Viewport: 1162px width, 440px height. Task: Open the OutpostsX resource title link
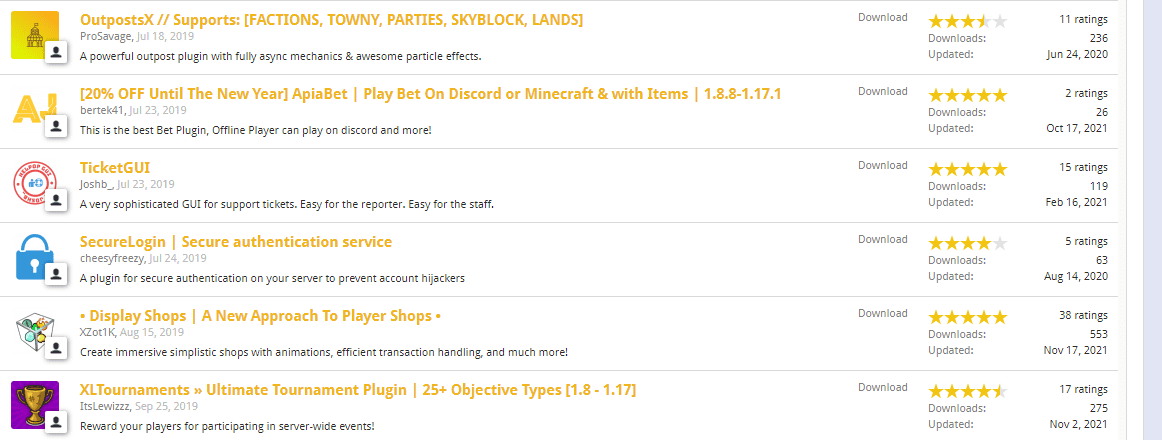[x=331, y=20]
